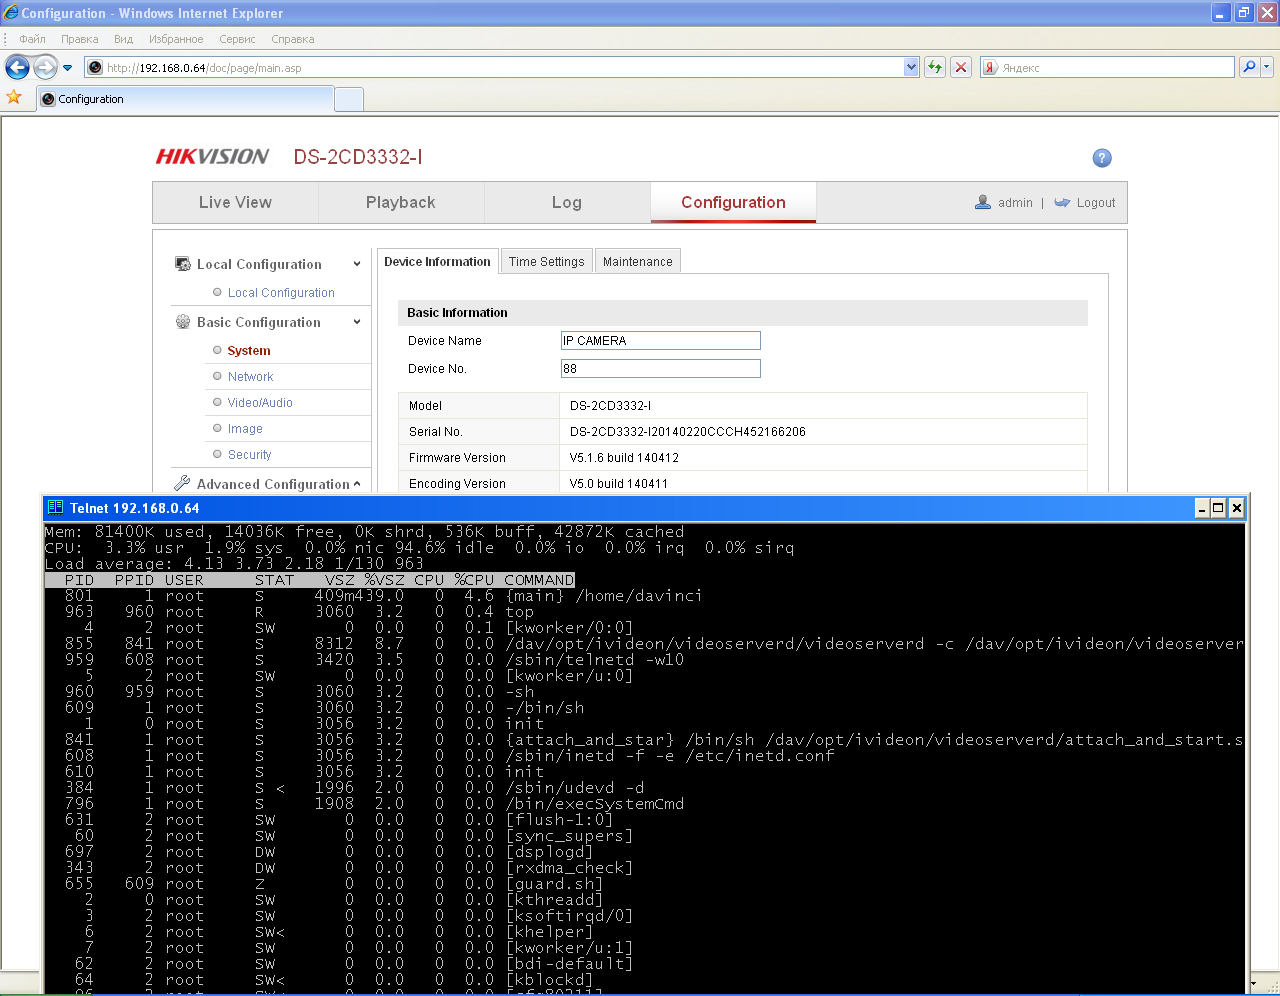1280x996 pixels.
Task: Click the Device No. input field
Action: pos(661,369)
